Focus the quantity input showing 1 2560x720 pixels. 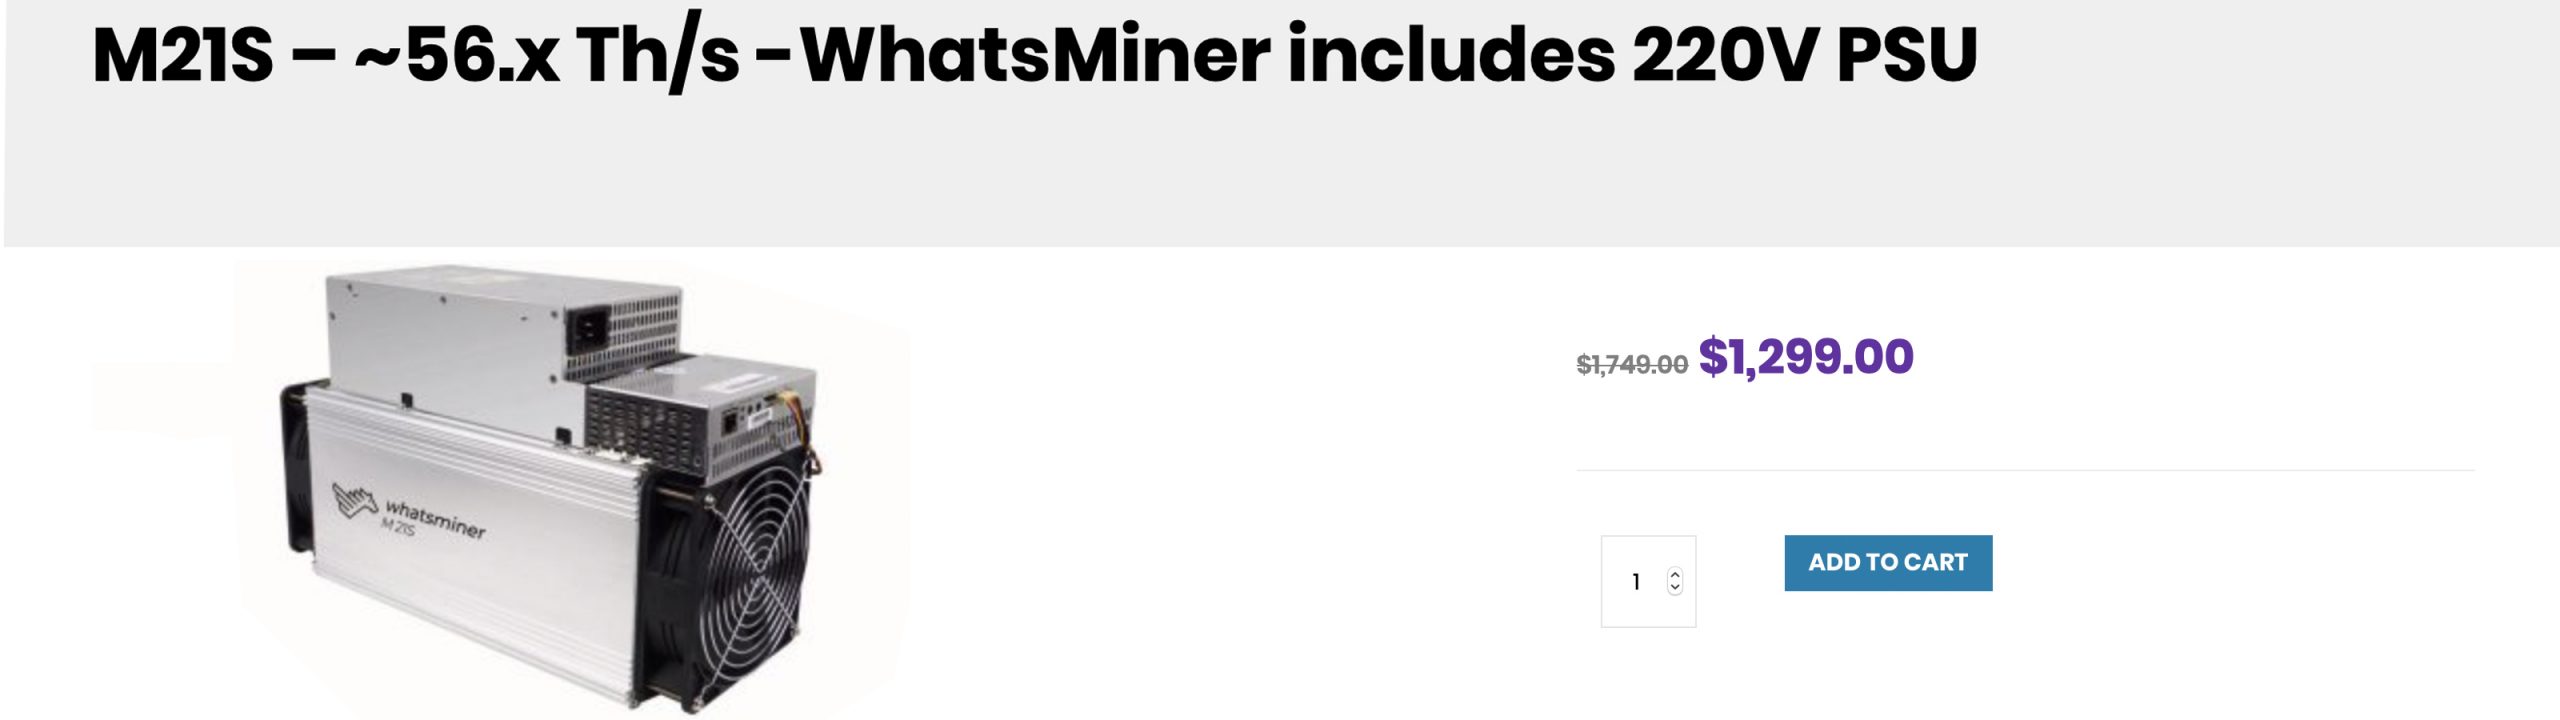[x=1636, y=582]
